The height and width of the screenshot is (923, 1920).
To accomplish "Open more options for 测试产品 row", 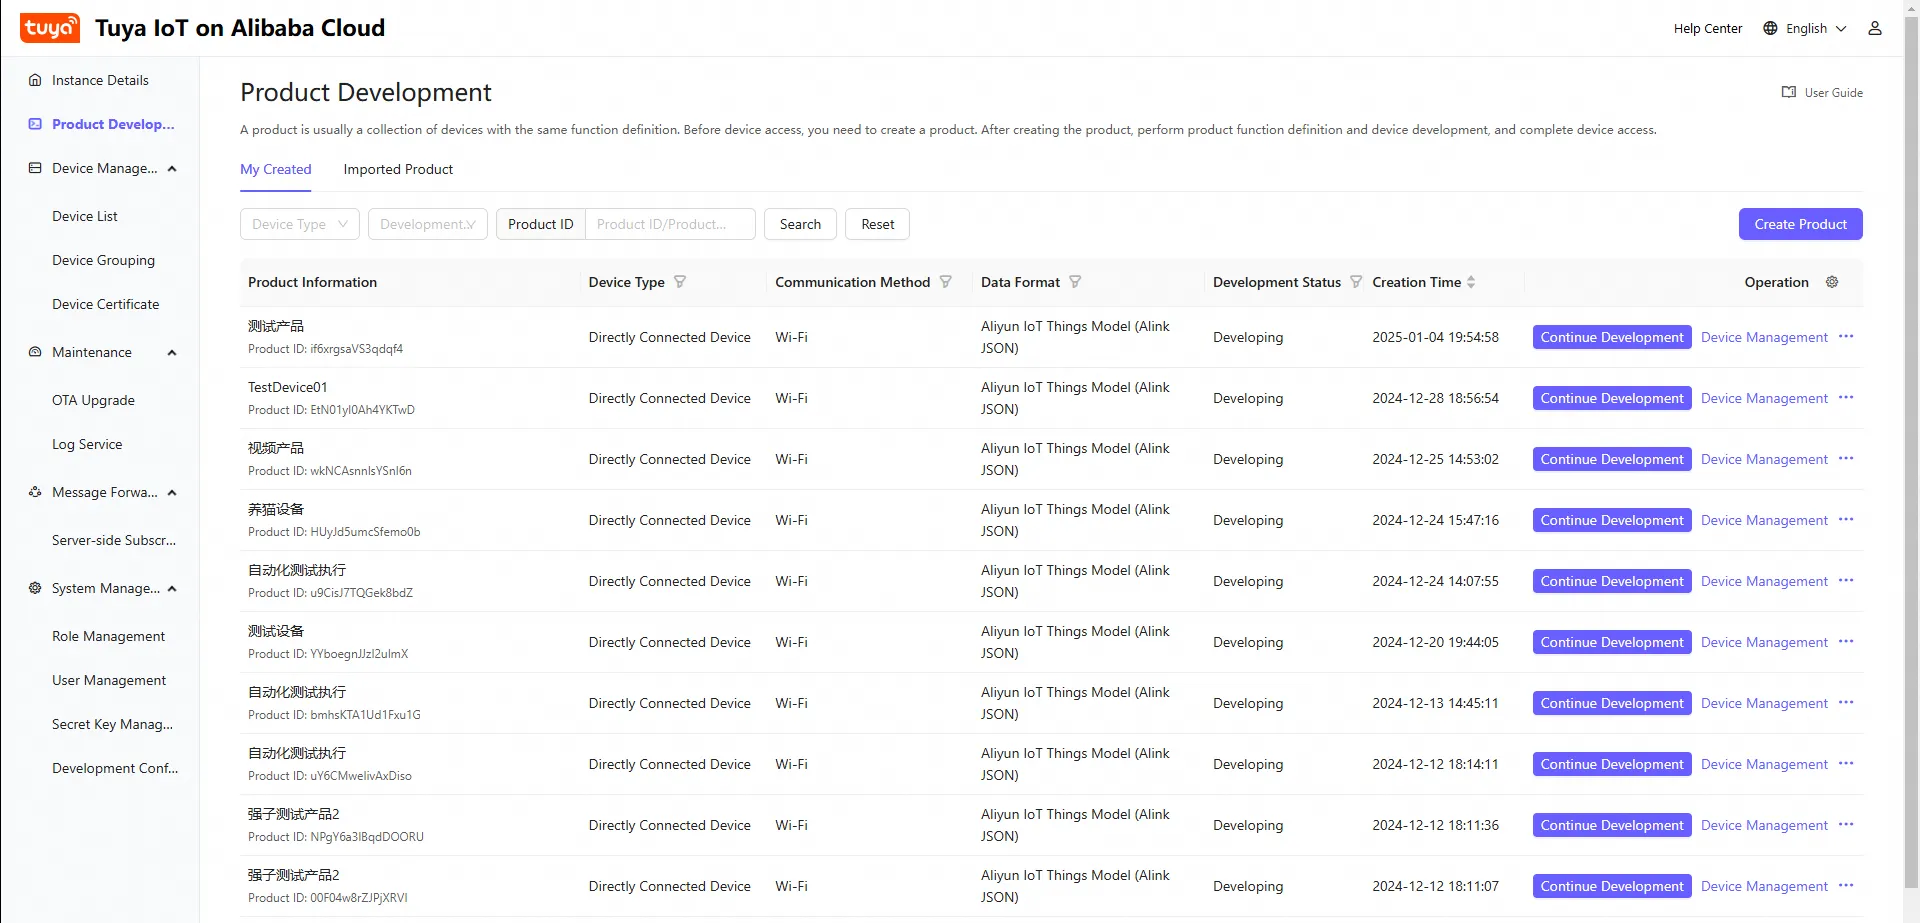I will click(1846, 337).
